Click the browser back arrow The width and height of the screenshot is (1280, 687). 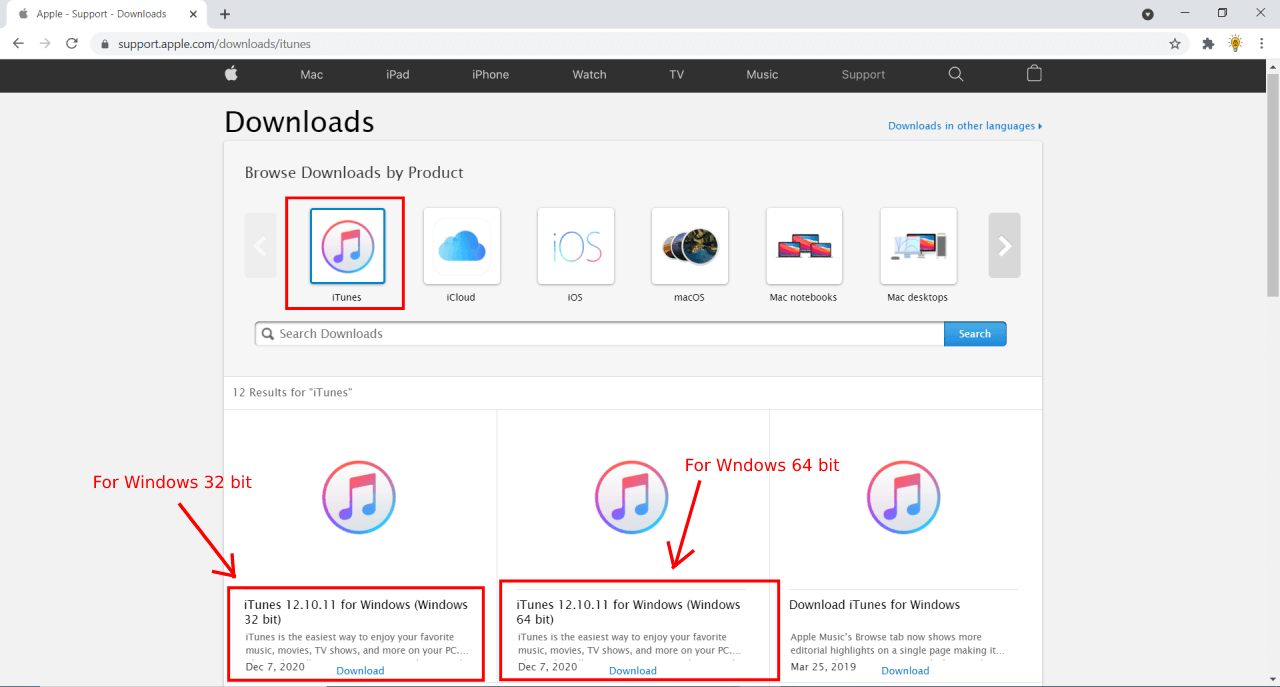[18, 44]
